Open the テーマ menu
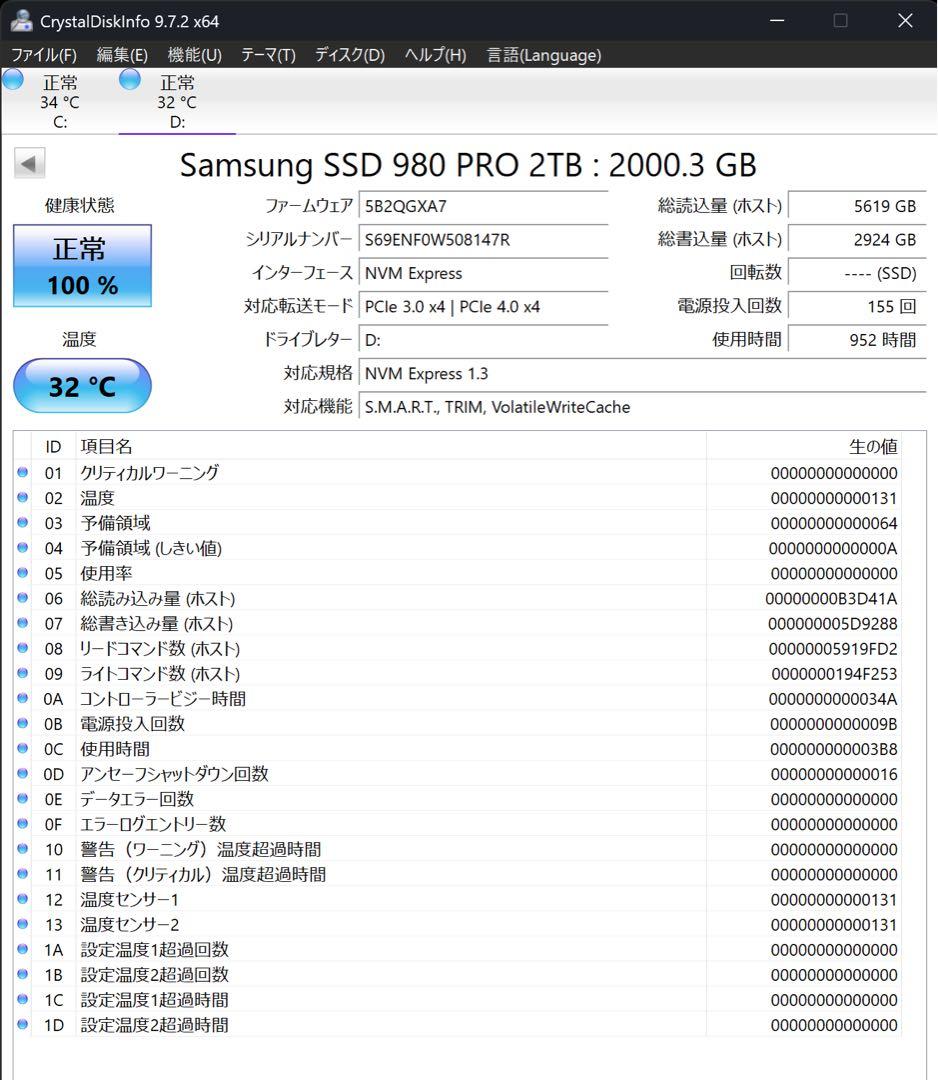 point(267,55)
